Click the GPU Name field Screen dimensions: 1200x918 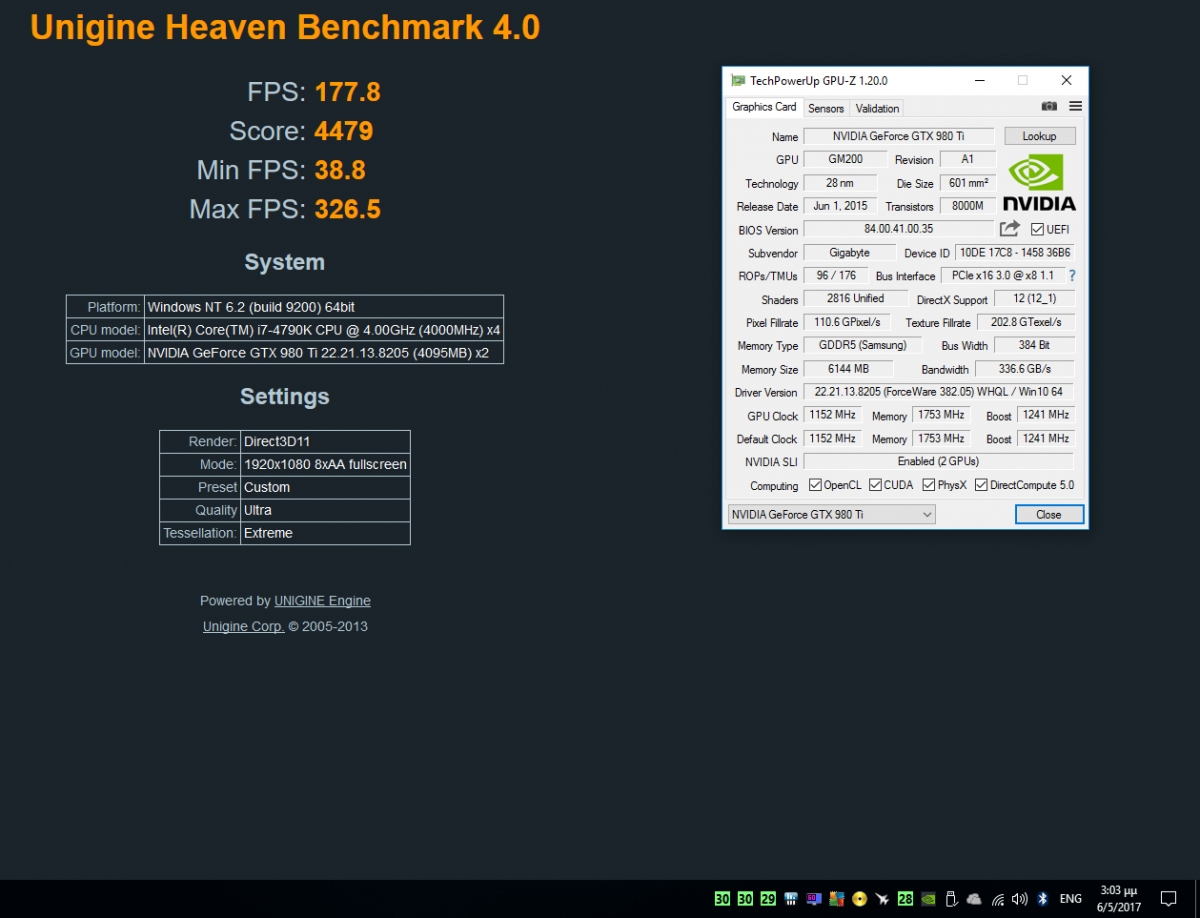(x=899, y=136)
